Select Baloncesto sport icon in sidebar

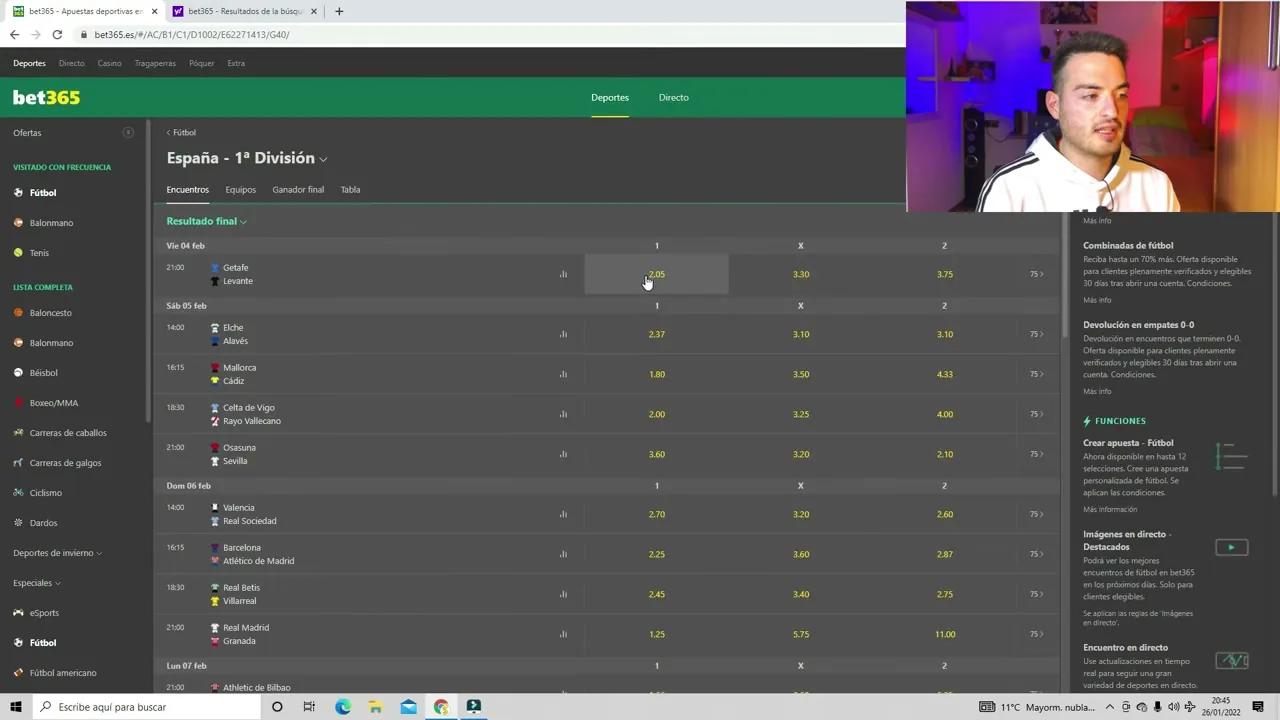[18, 312]
